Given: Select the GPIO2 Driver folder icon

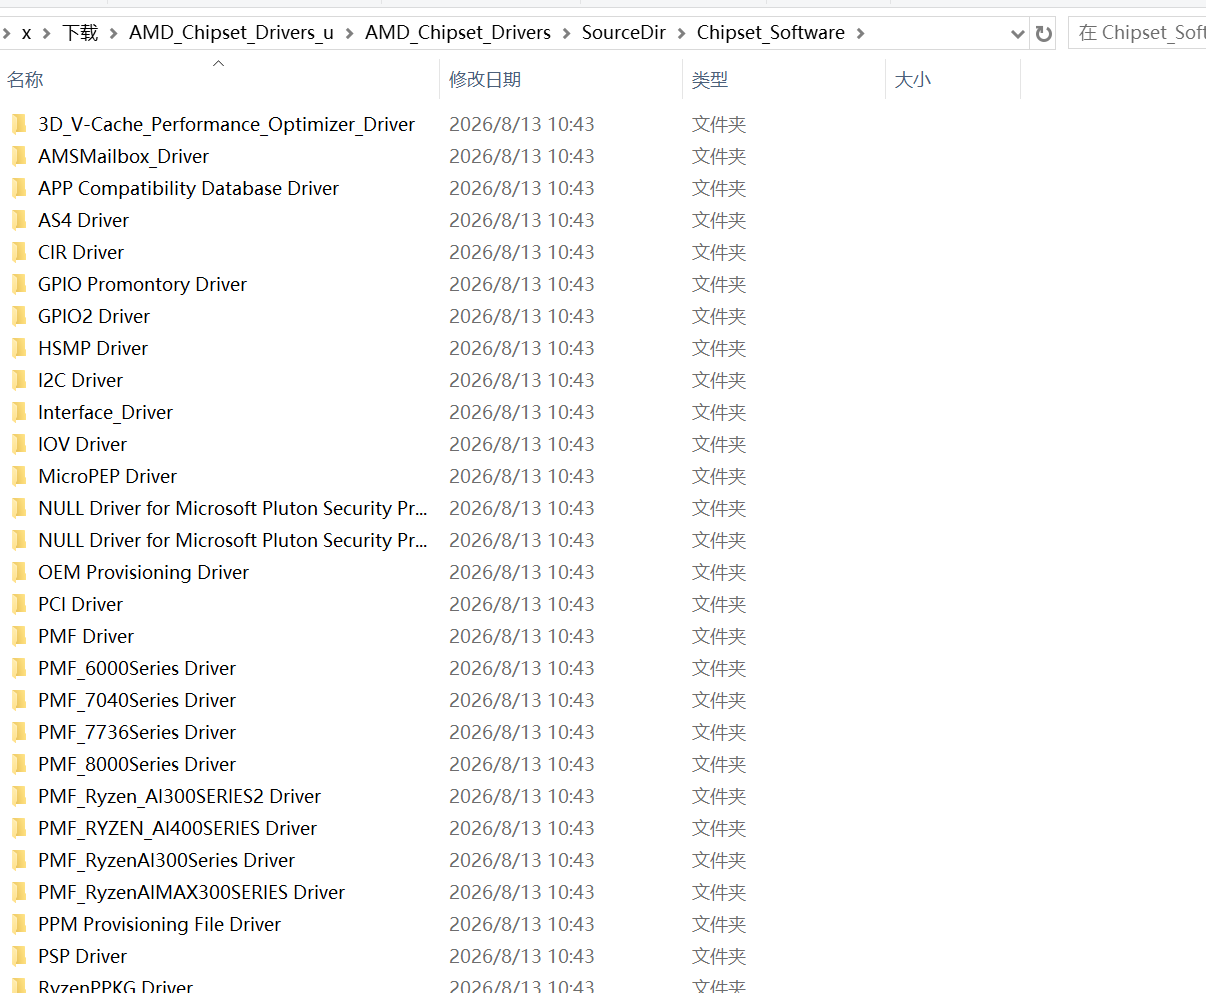Looking at the screenshot, I should click(19, 316).
